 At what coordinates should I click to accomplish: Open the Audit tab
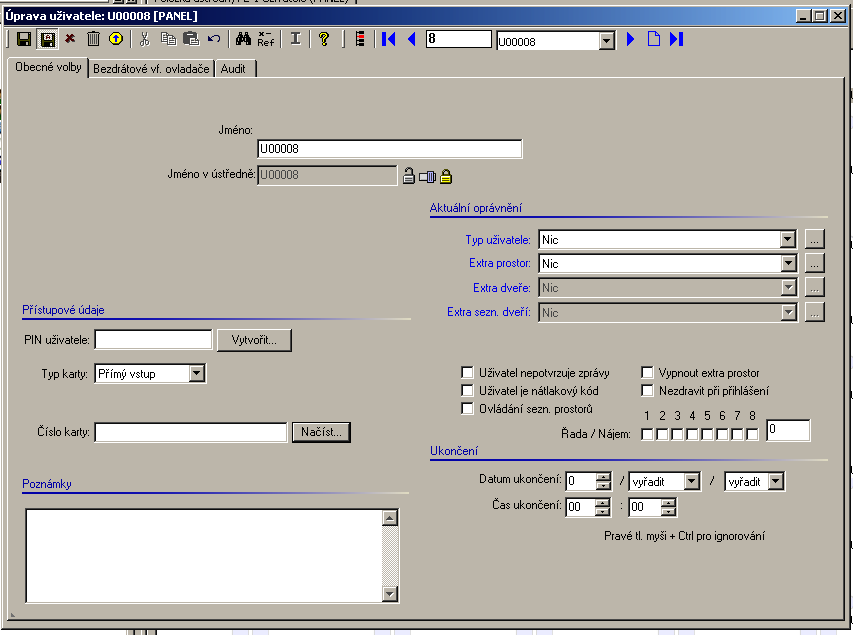click(x=236, y=69)
